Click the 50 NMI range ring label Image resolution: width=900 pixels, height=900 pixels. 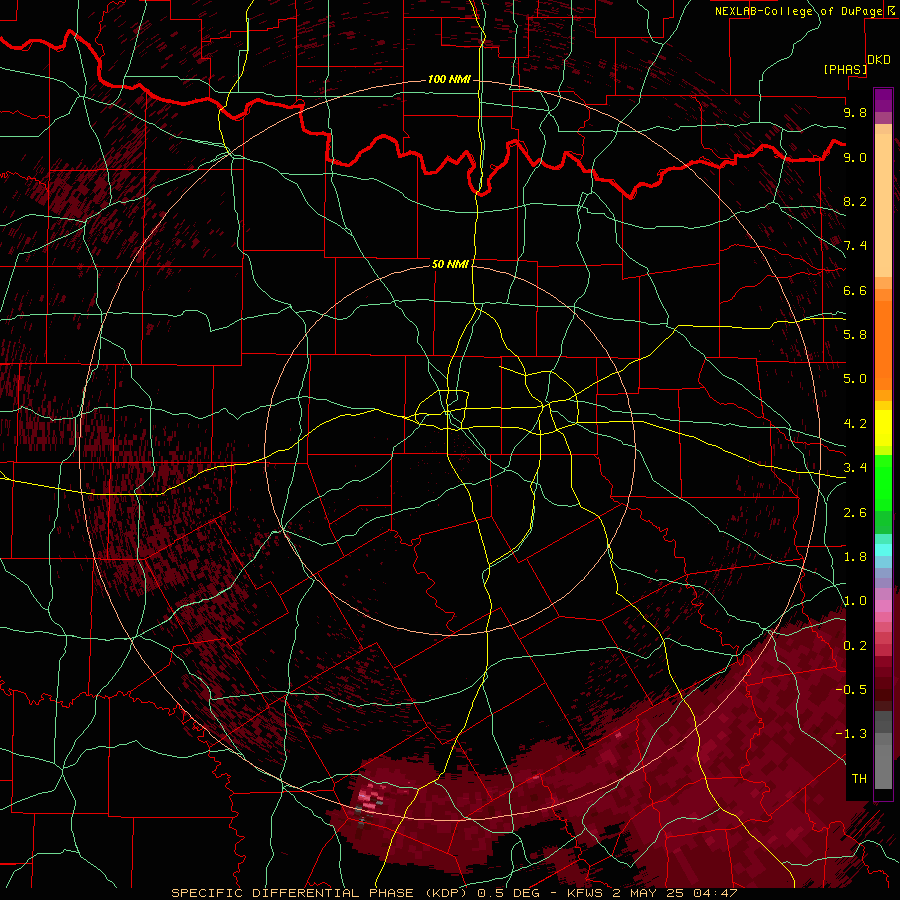[450, 264]
